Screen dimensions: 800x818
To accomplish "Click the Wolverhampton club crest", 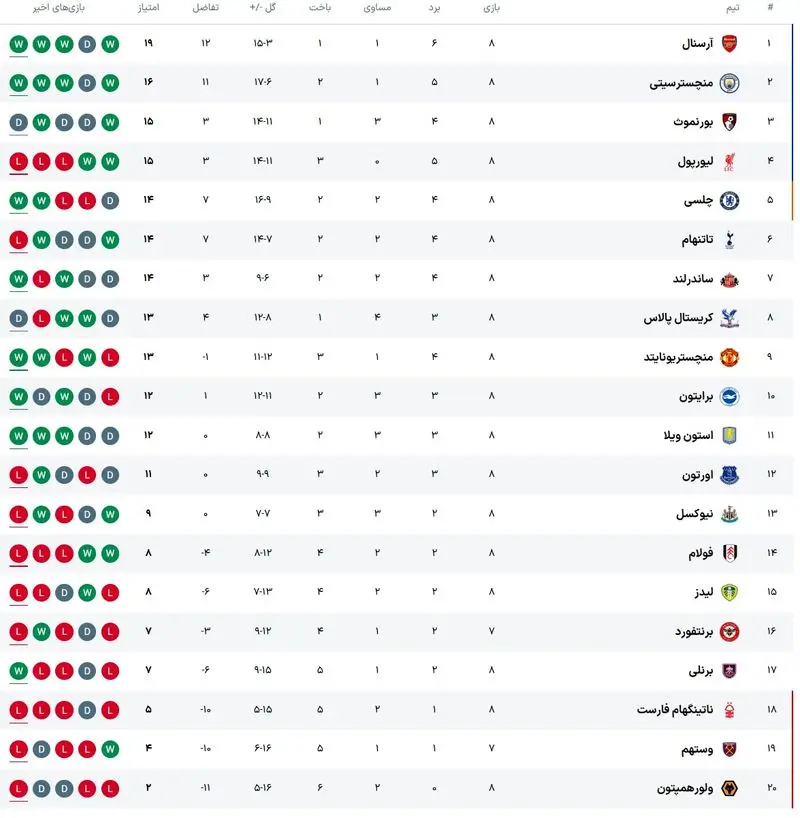I will point(729,788).
